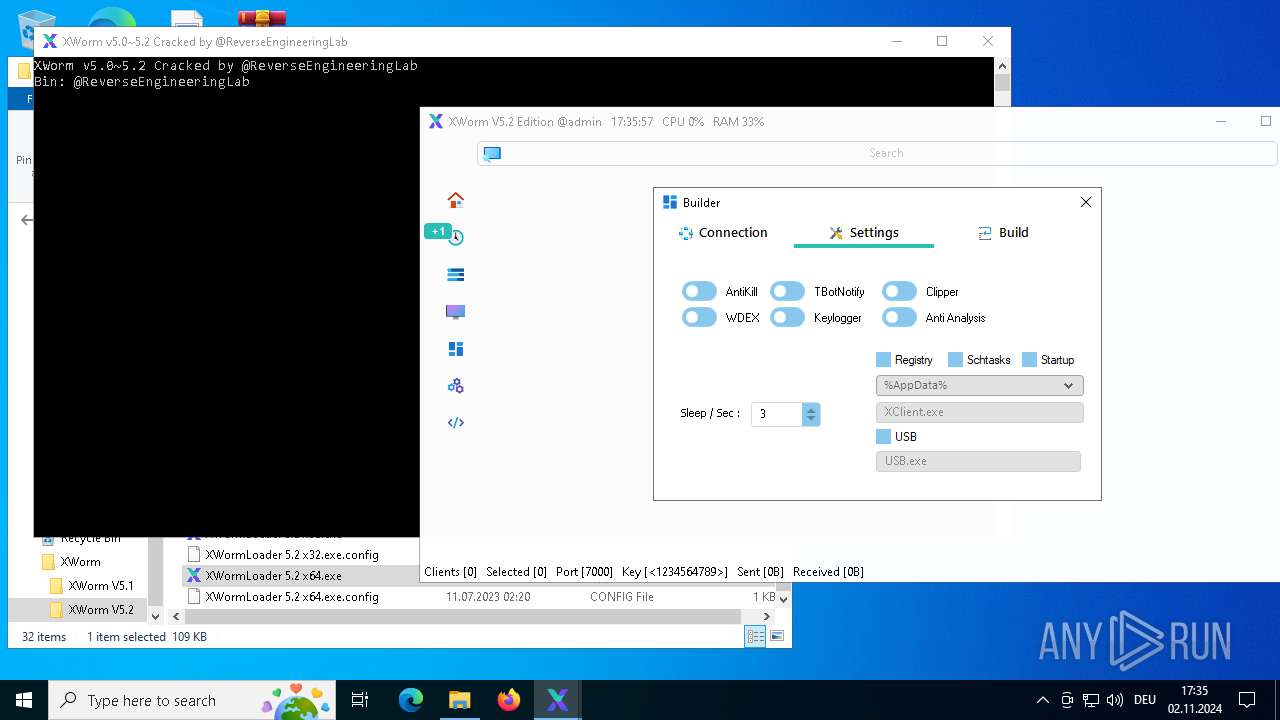Enable the Keylogger switch
1280x720 pixels.
[787, 317]
